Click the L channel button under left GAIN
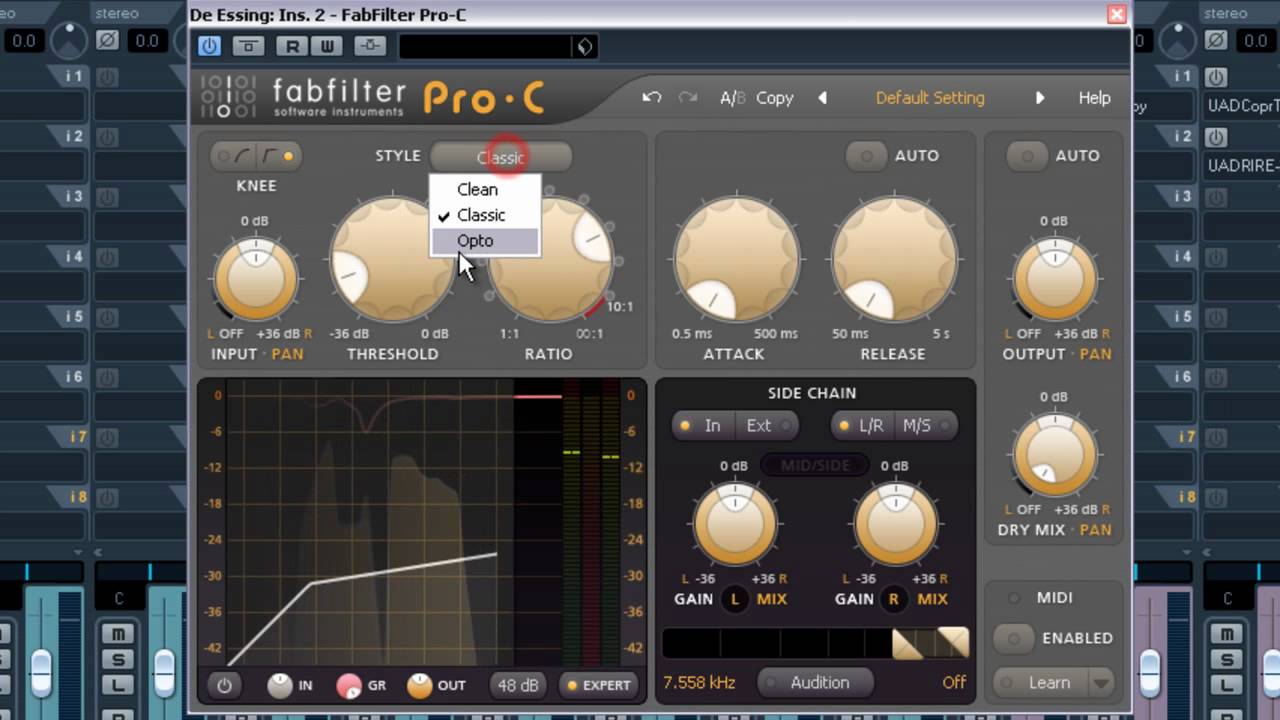Screen dimensions: 1280x720 (735, 599)
